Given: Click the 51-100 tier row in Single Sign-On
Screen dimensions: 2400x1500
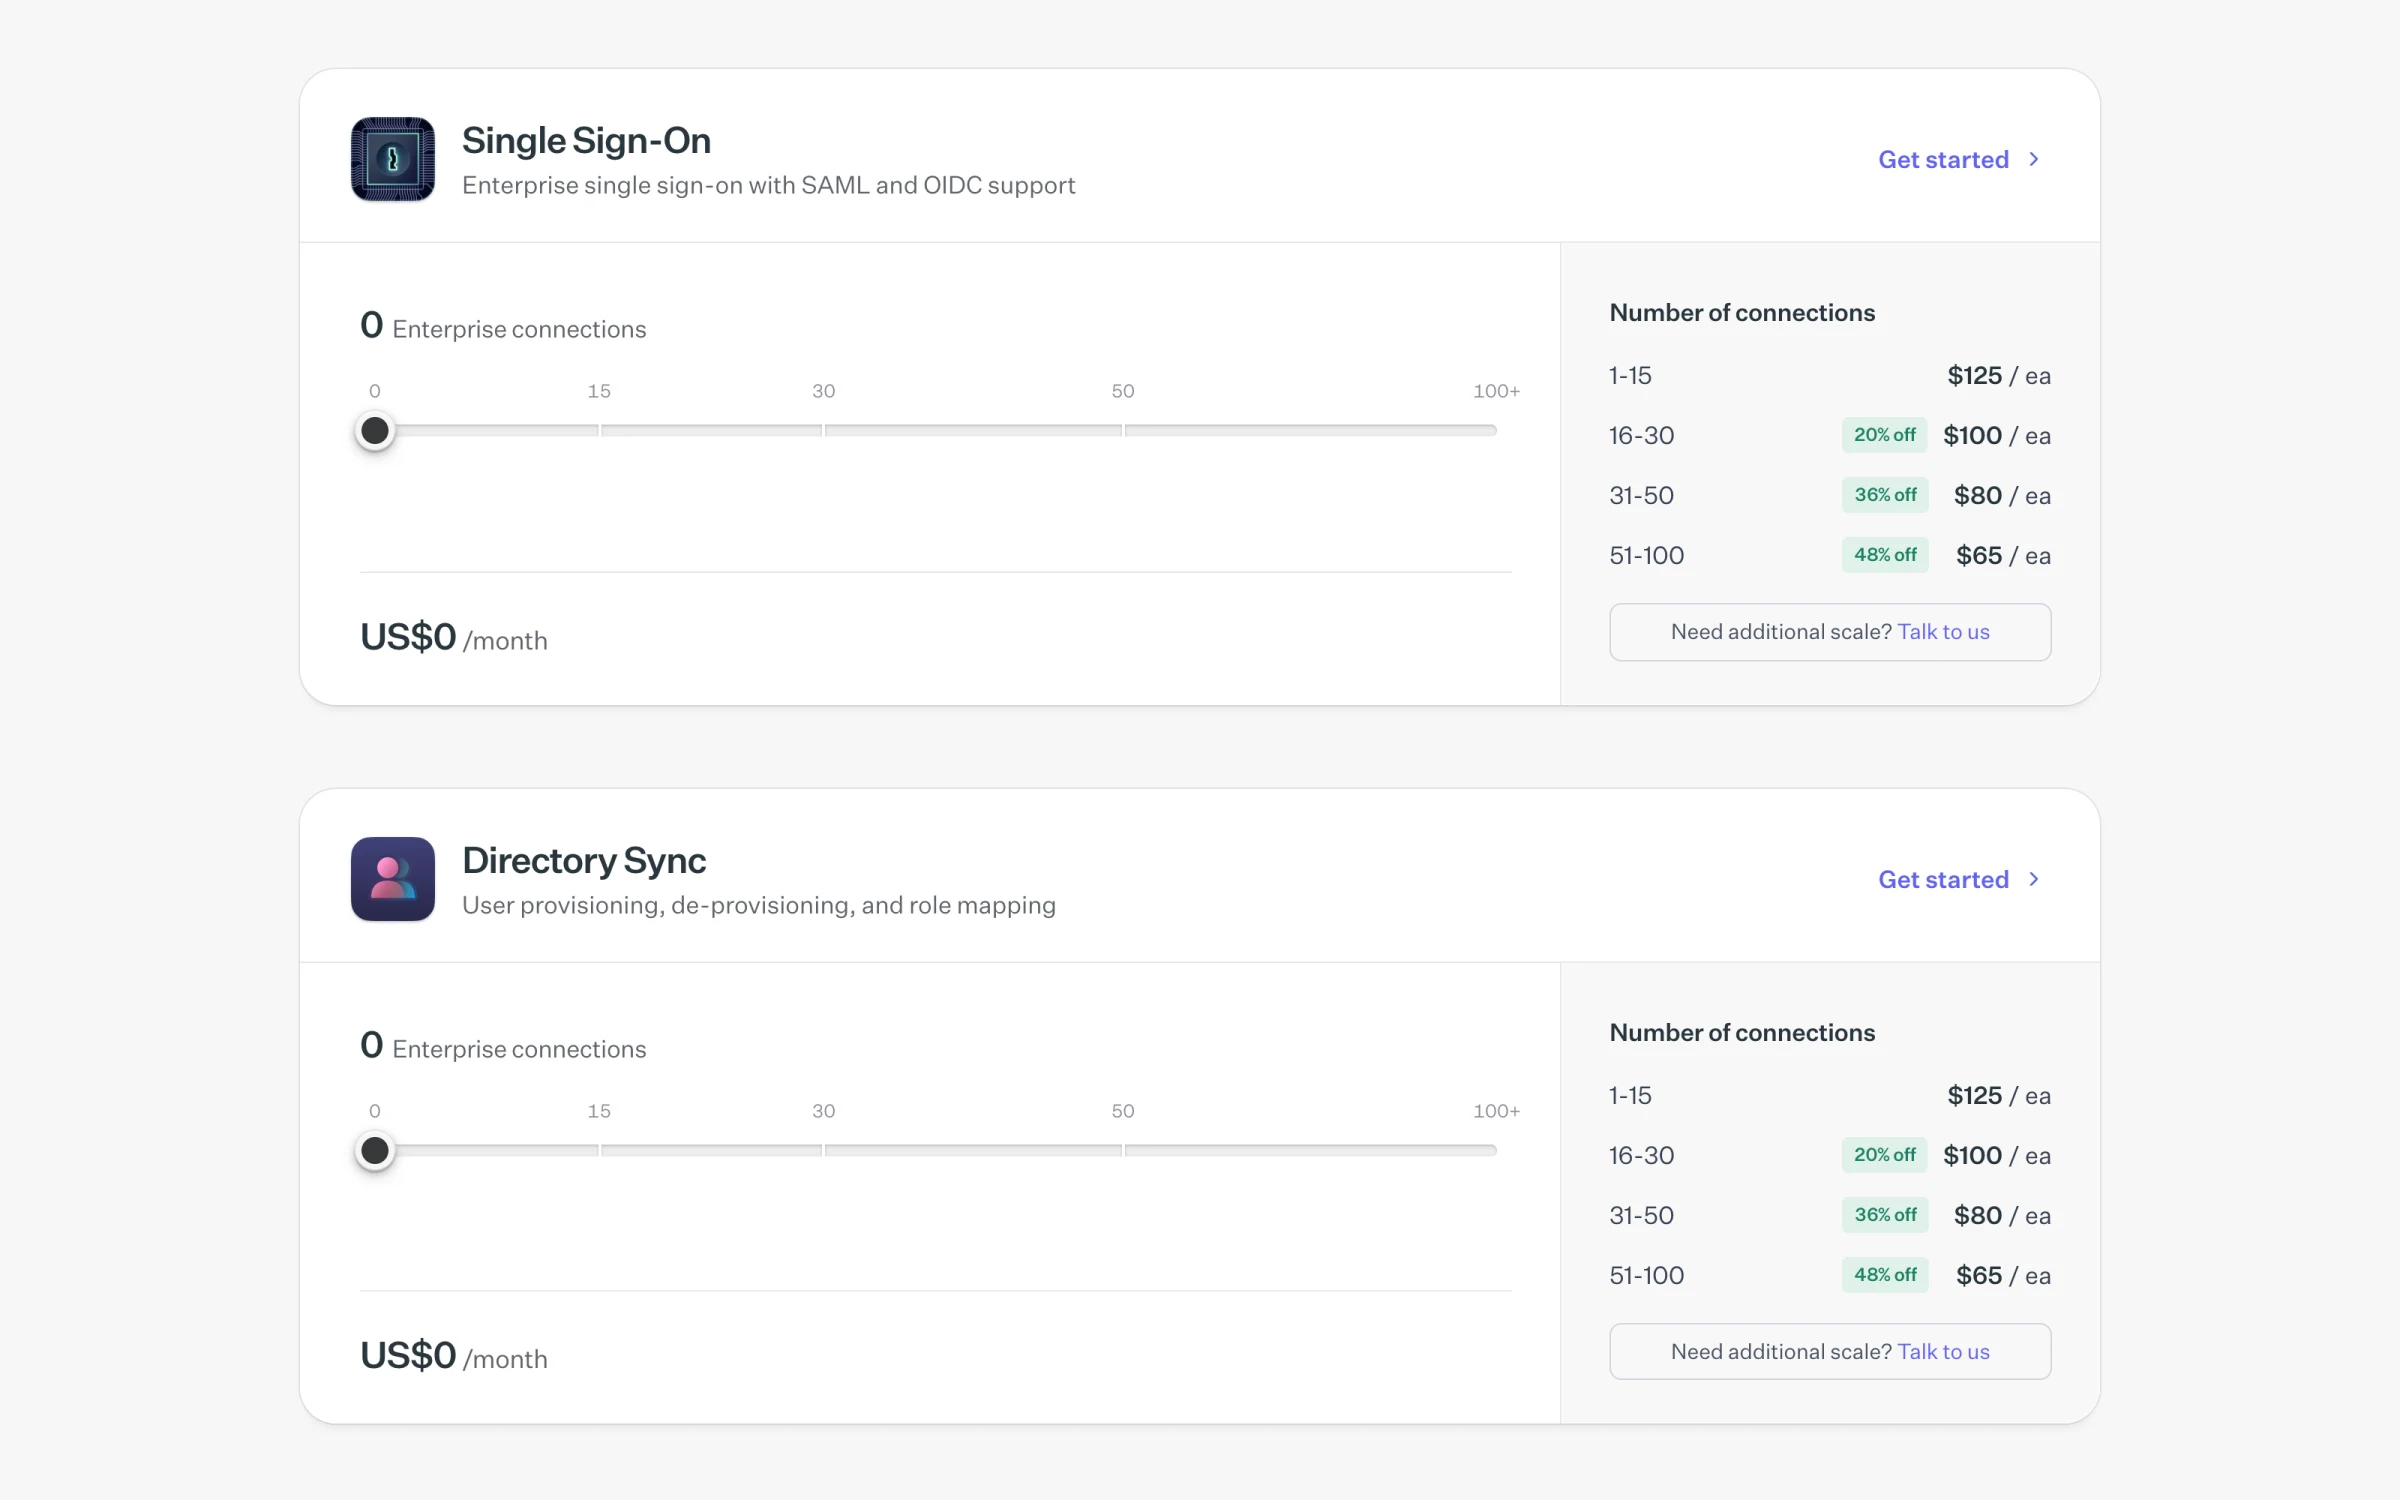Looking at the screenshot, I should (1830, 555).
